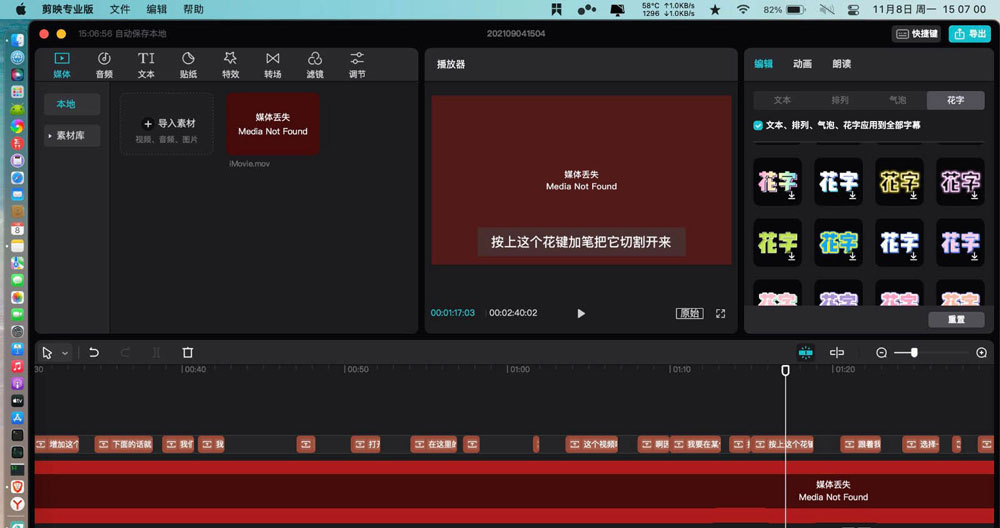Toggle timeline auto-snap magnet icon
The image size is (1000, 528).
pyautogui.click(x=805, y=353)
